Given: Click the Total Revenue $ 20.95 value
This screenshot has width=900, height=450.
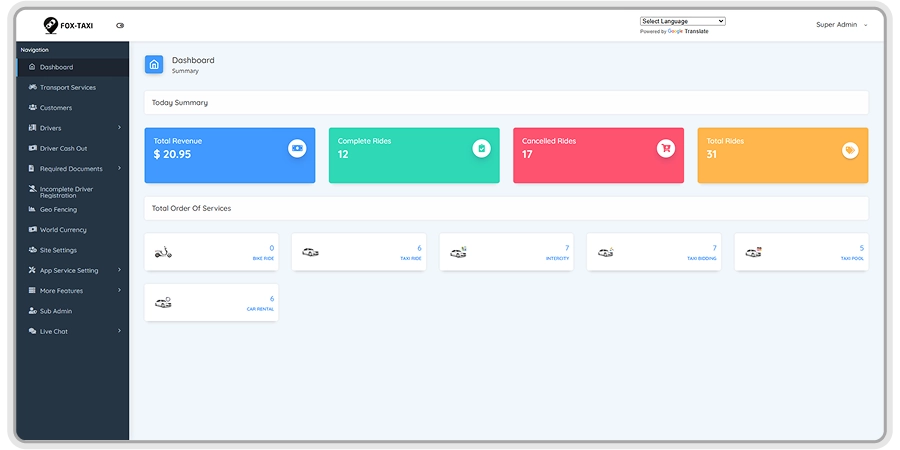Looking at the screenshot, I should [x=172, y=154].
